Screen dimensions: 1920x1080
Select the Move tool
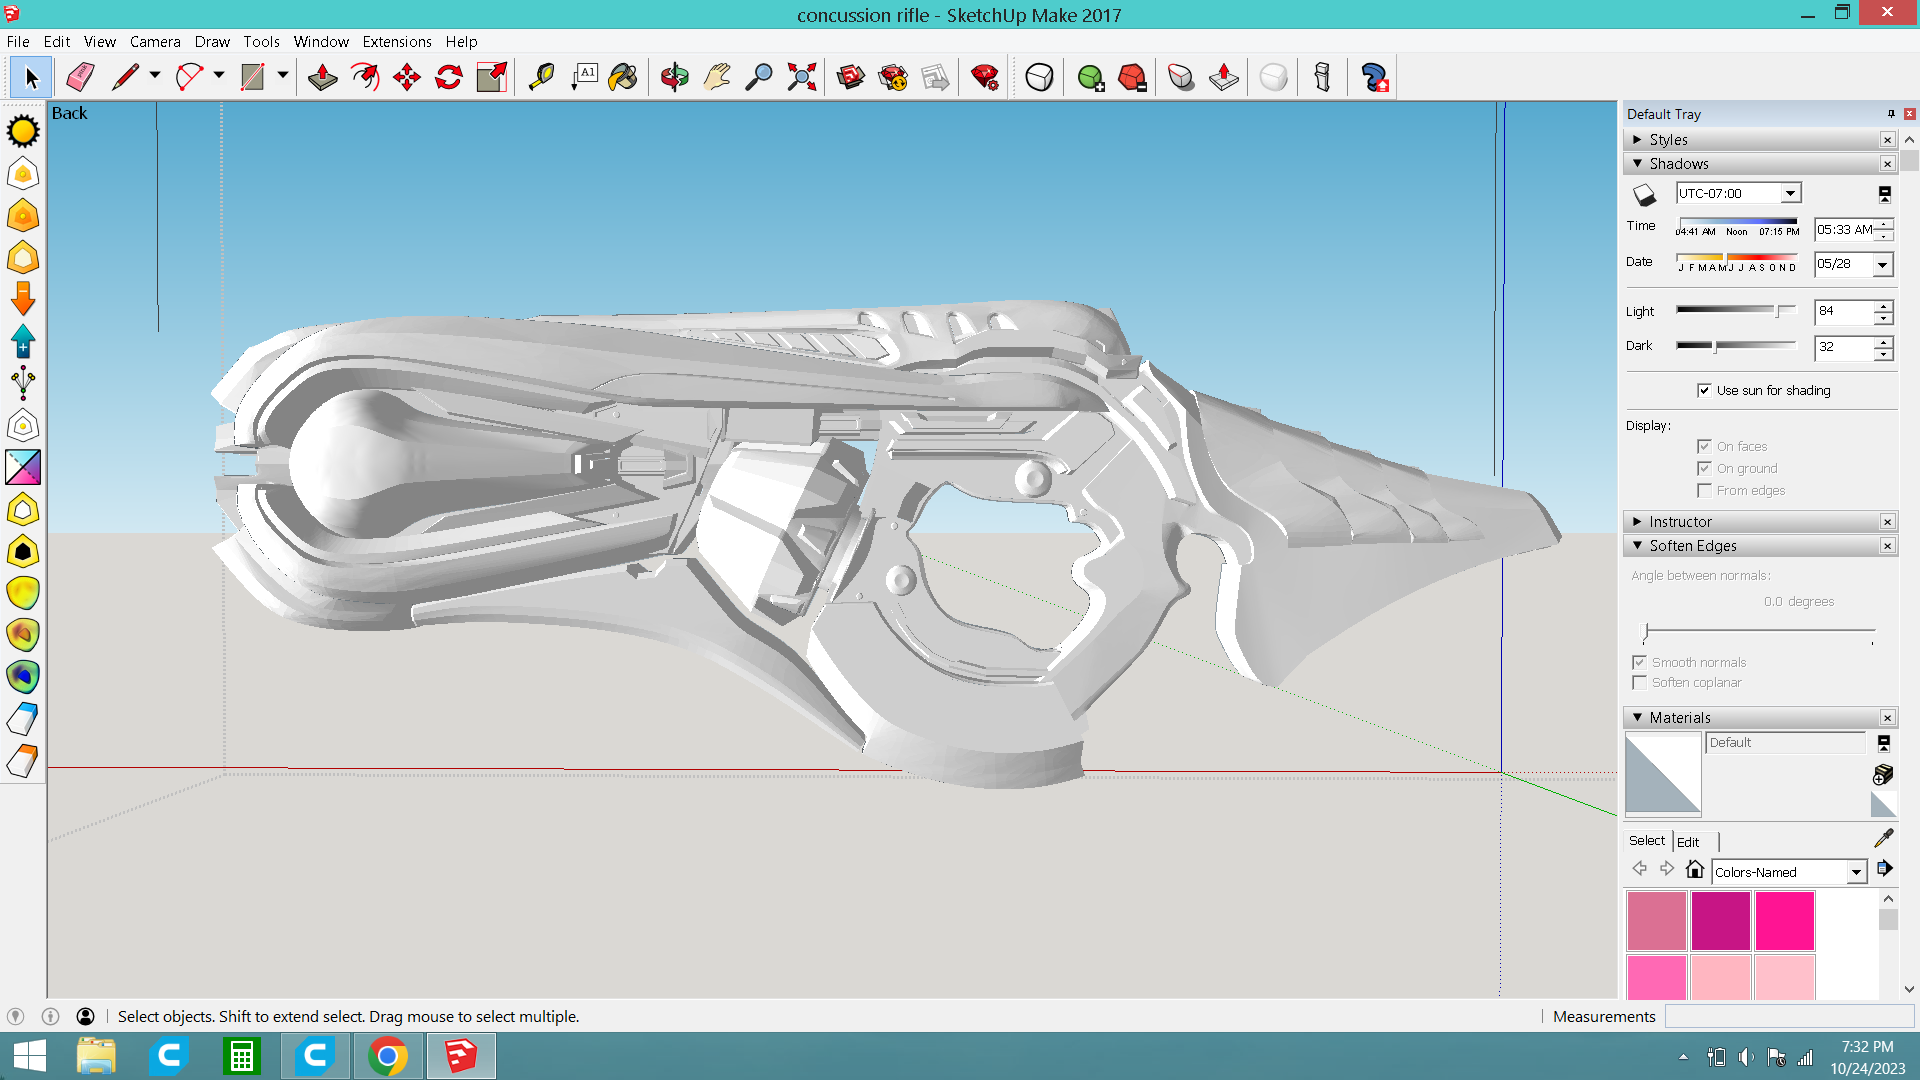pos(407,77)
